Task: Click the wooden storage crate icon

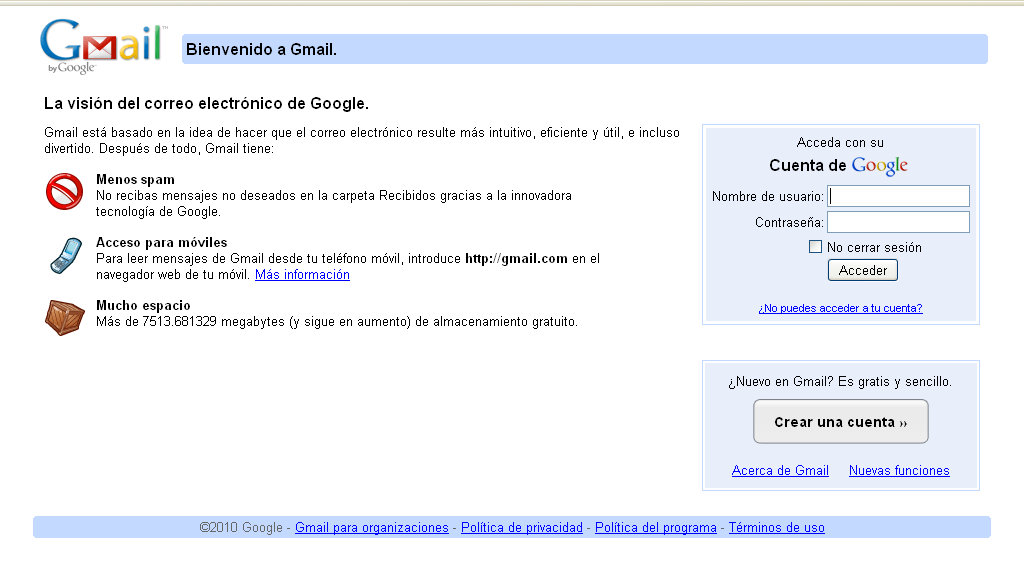Action: [x=65, y=317]
